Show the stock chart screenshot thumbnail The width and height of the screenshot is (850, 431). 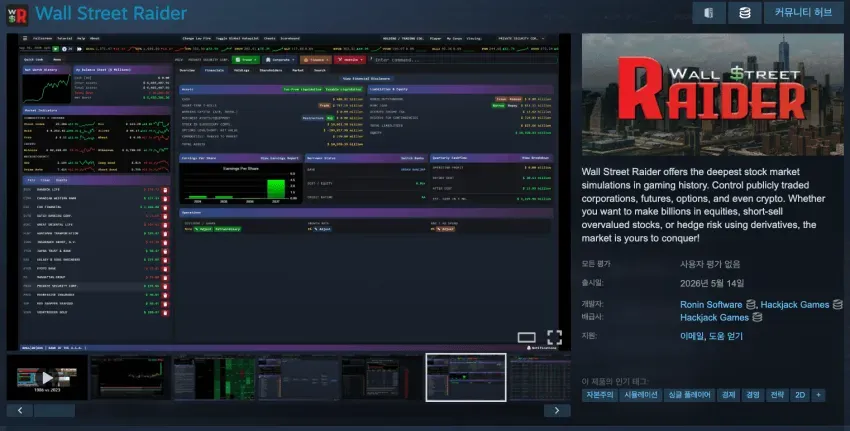click(130, 377)
